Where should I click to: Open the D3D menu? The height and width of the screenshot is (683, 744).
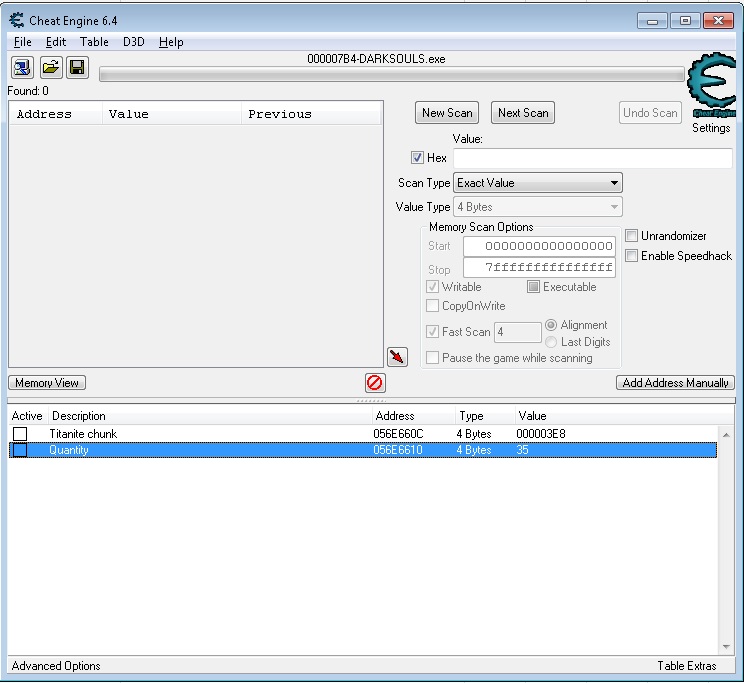coord(134,42)
